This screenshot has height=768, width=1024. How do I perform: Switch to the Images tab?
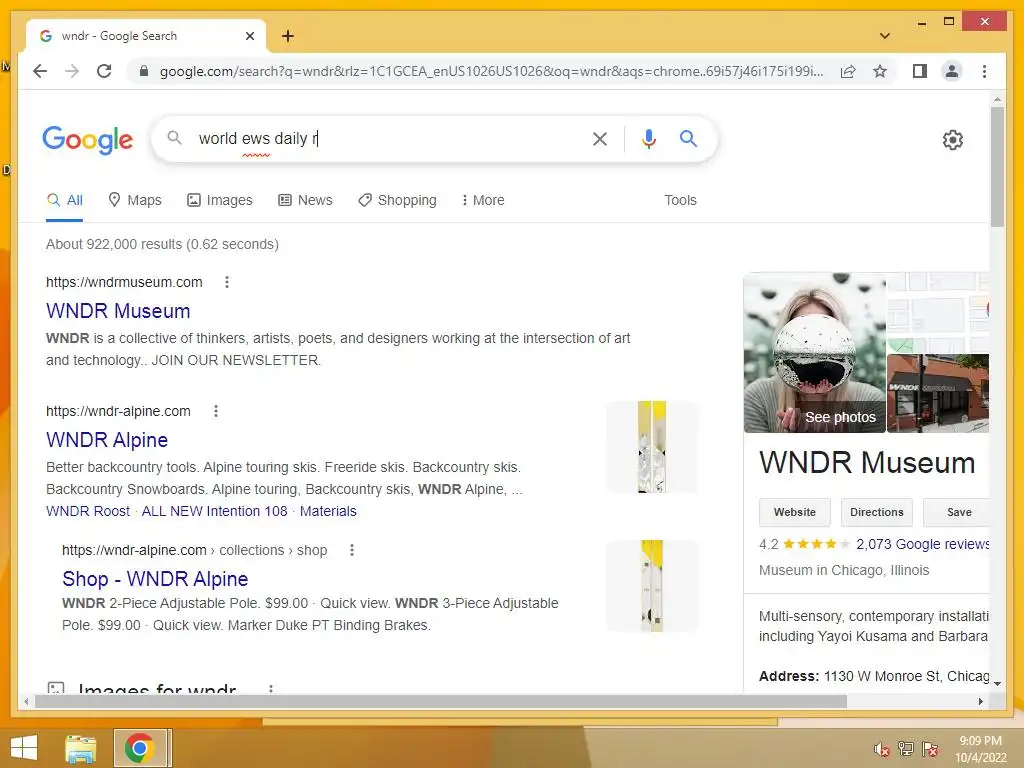pos(219,200)
